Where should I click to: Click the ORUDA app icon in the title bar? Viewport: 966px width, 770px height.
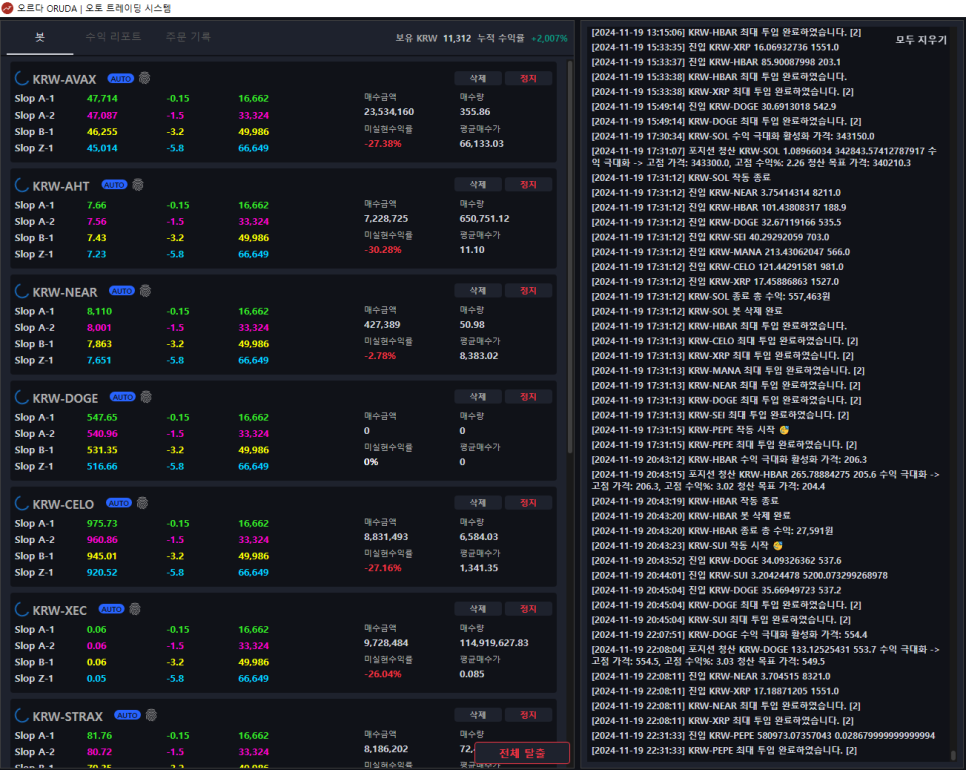tap(7, 8)
